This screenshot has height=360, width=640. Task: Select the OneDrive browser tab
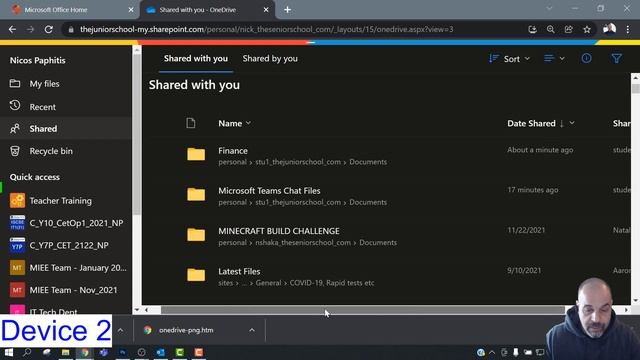(206, 10)
